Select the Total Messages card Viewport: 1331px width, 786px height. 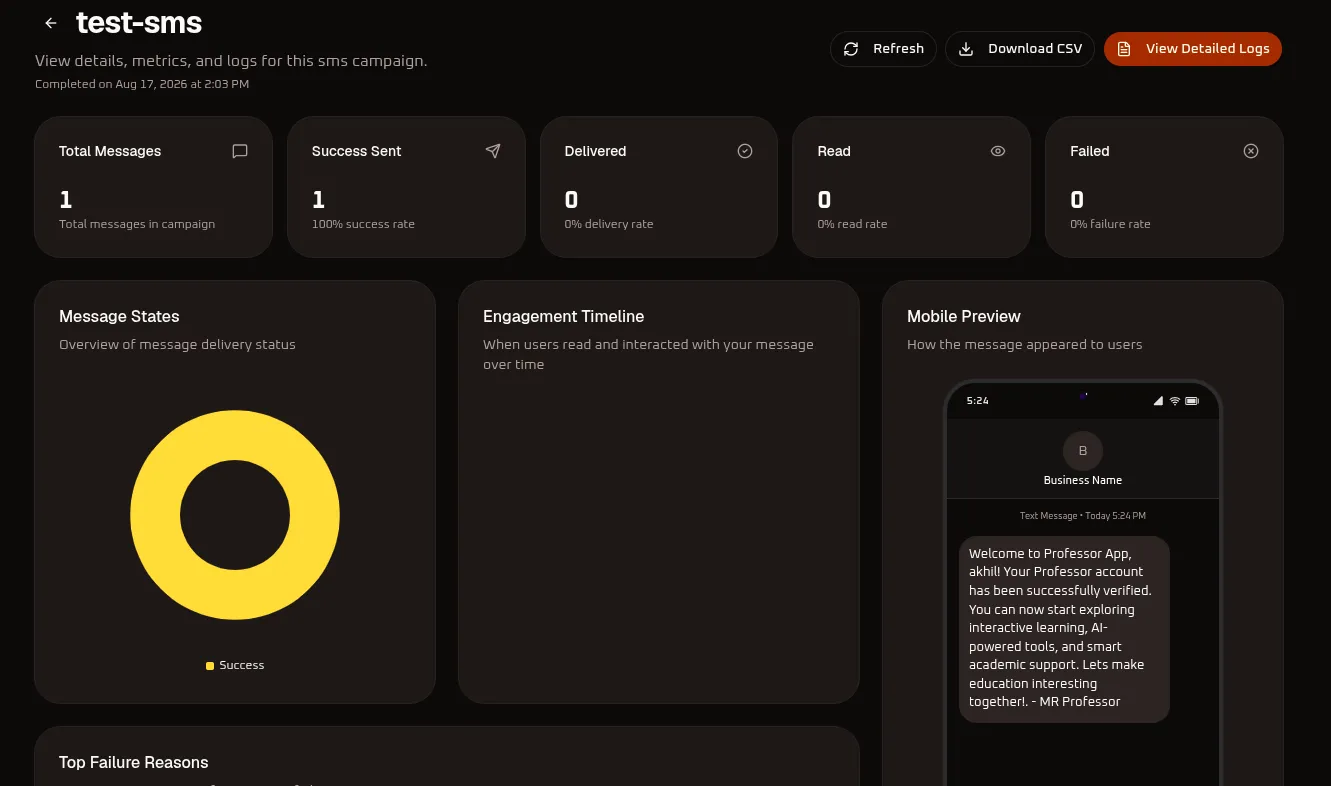point(153,187)
